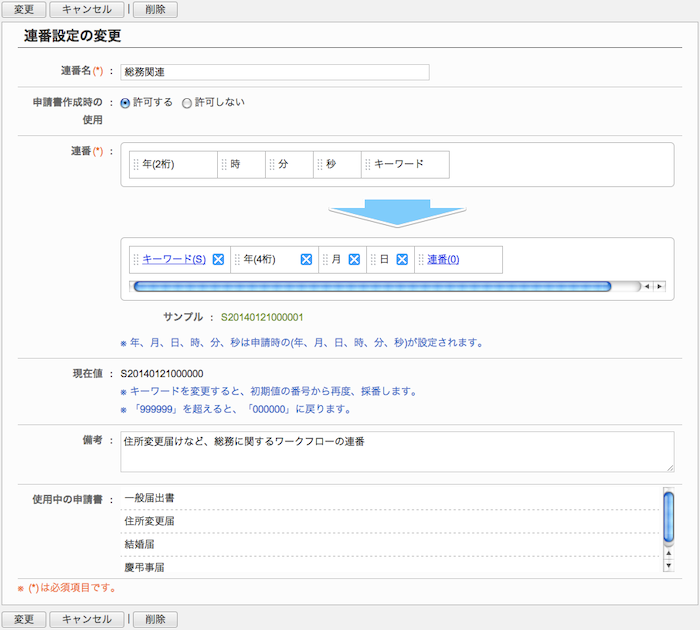Click the bottom 削除 button

point(155,619)
